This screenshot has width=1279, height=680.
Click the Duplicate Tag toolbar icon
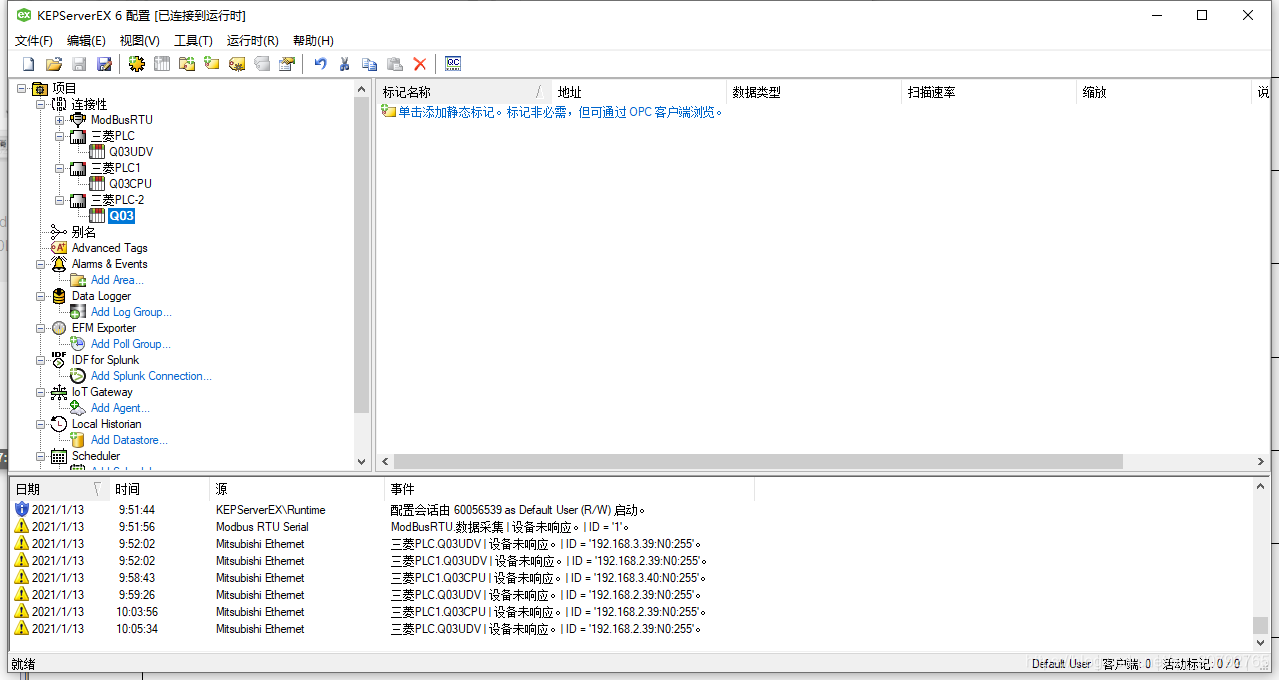pos(262,64)
